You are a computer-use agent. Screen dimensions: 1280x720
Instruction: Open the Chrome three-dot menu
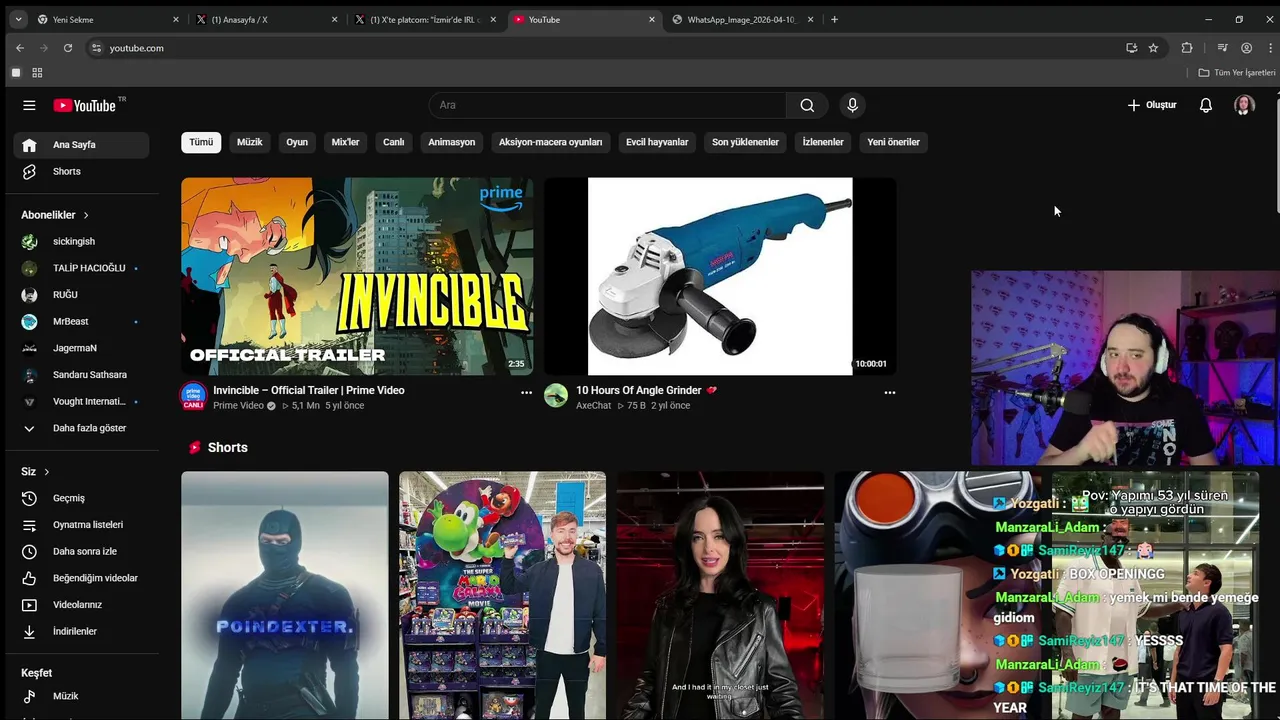pos(1268,48)
